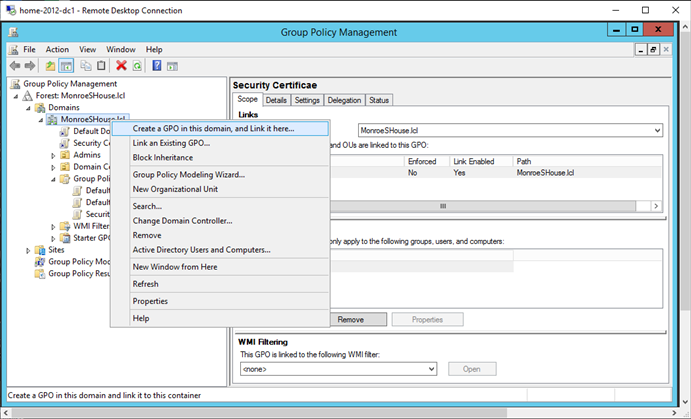Click the Forward arrow toolbar icon
The width and height of the screenshot is (691, 419).
[30, 66]
